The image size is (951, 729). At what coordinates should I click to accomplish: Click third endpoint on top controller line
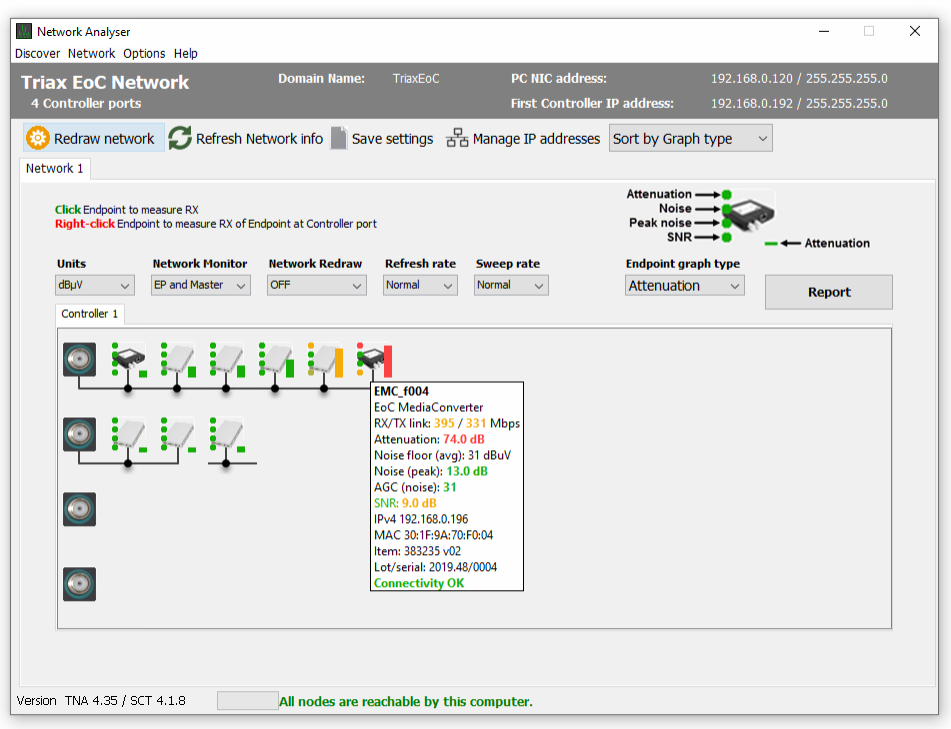click(x=227, y=360)
